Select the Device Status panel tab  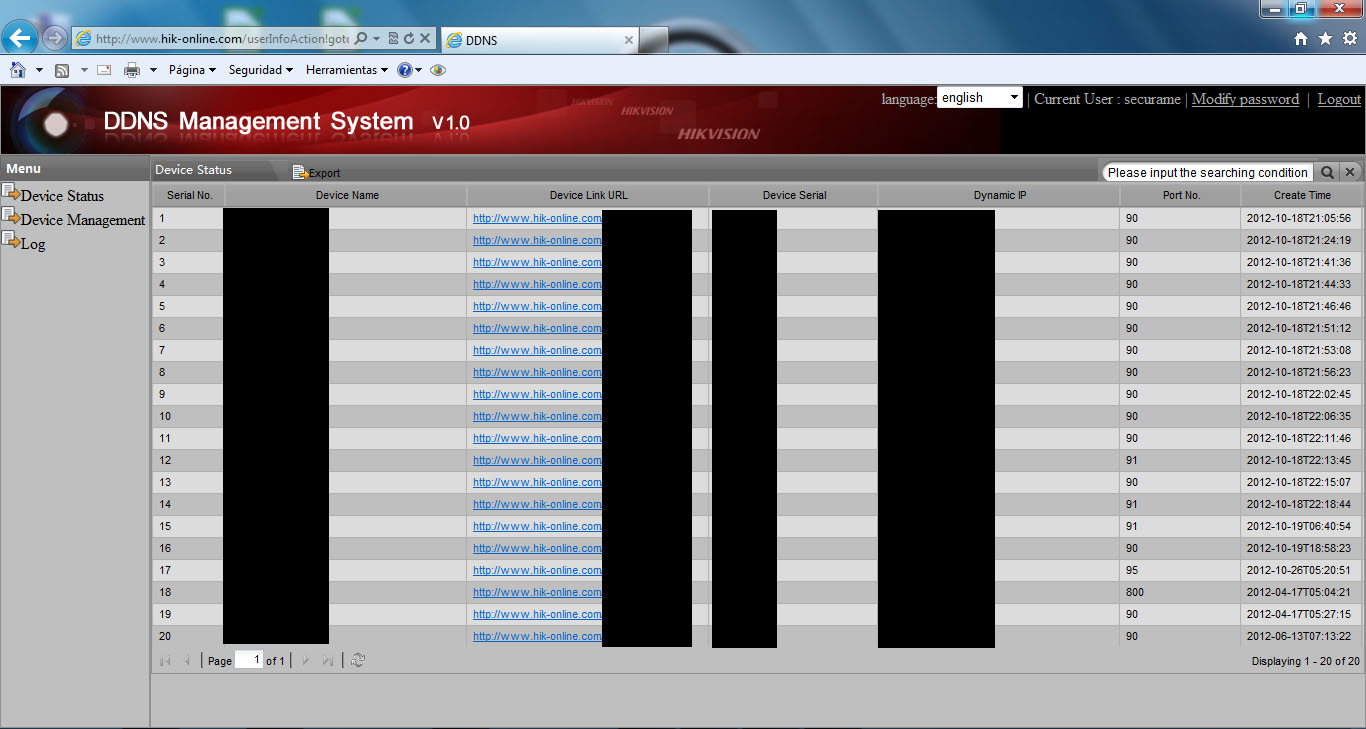(193, 170)
